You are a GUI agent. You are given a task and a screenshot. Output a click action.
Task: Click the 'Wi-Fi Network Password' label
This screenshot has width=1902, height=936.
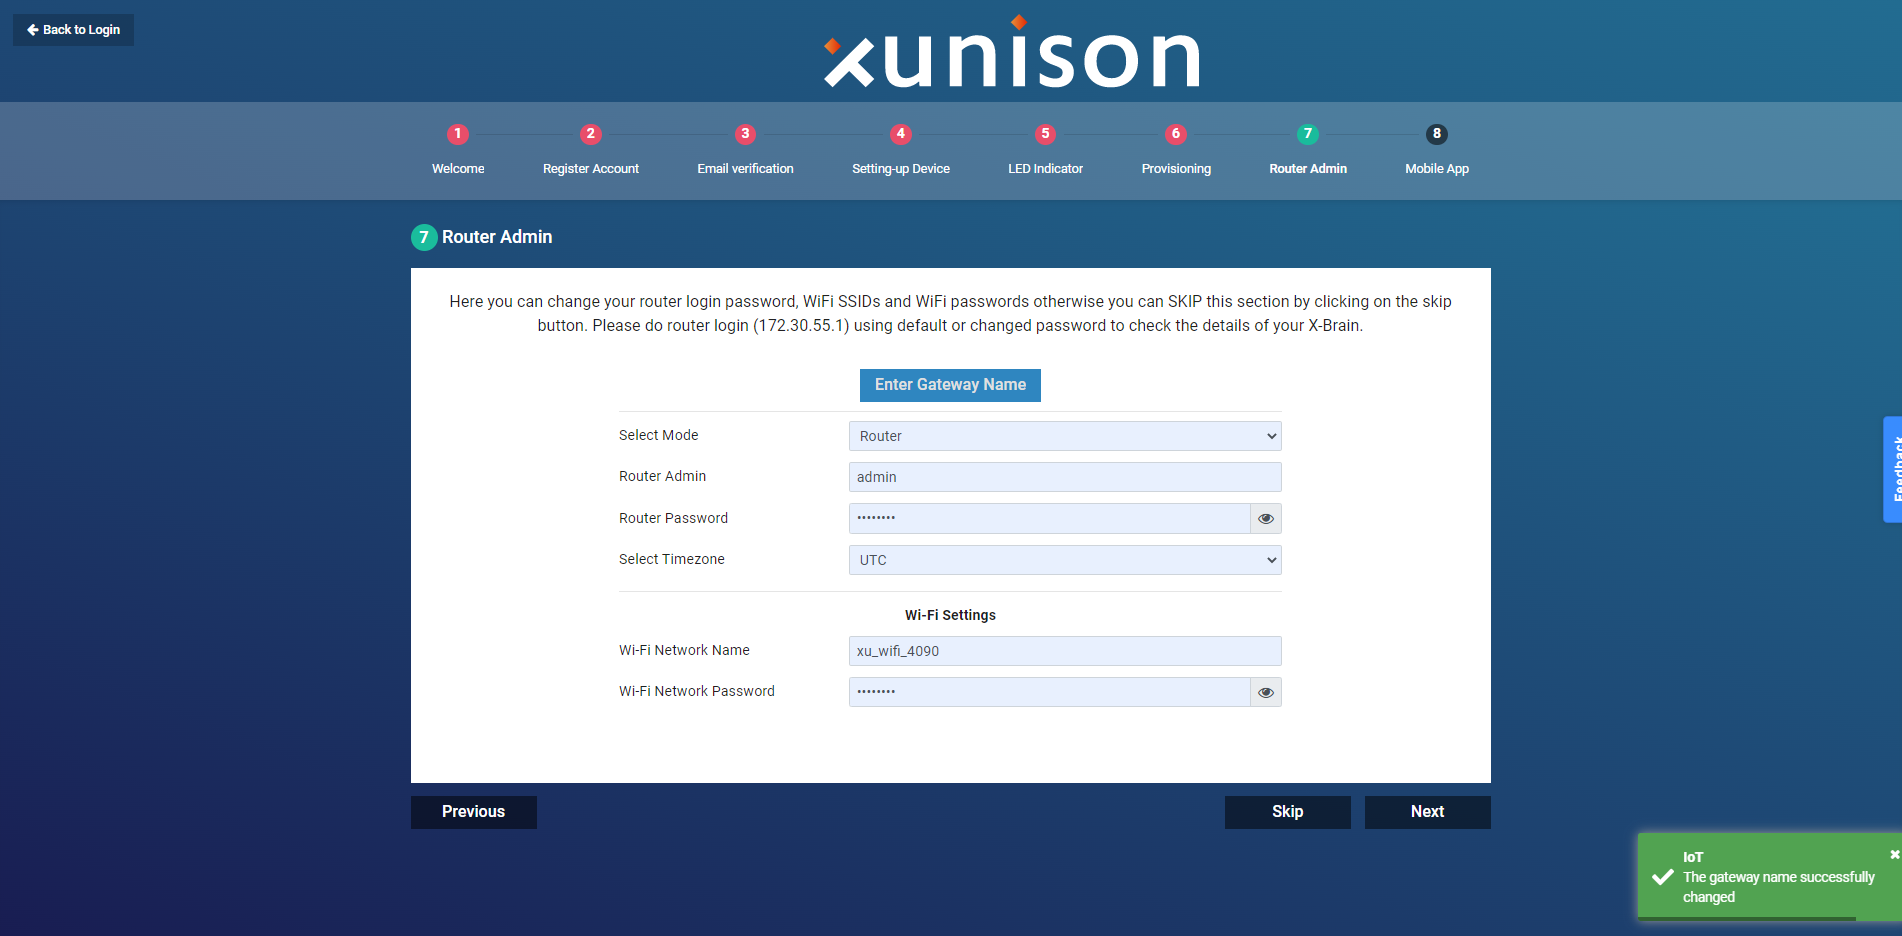point(697,691)
